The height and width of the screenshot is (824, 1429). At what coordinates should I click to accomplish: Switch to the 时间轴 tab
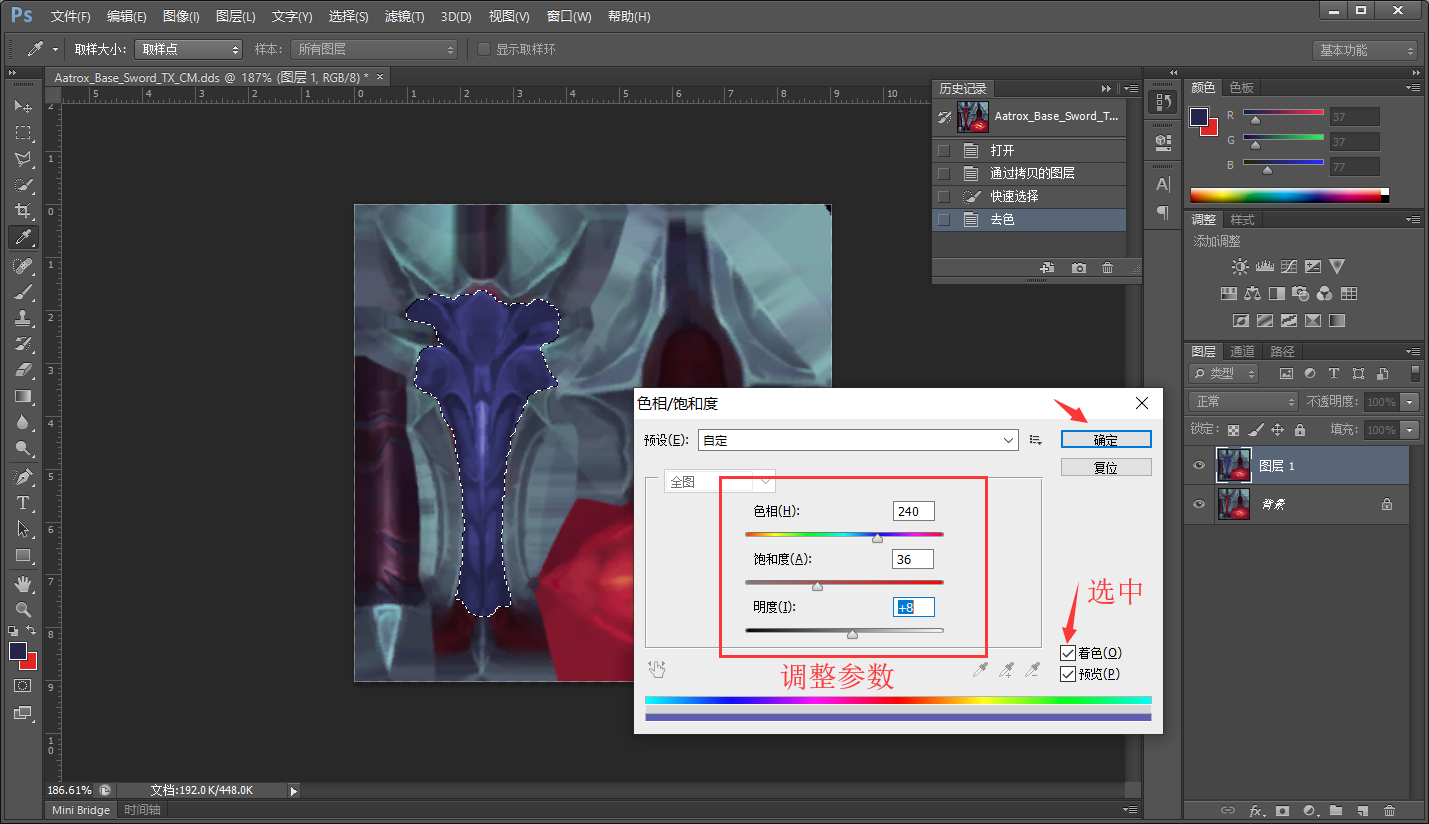pyautogui.click(x=141, y=810)
